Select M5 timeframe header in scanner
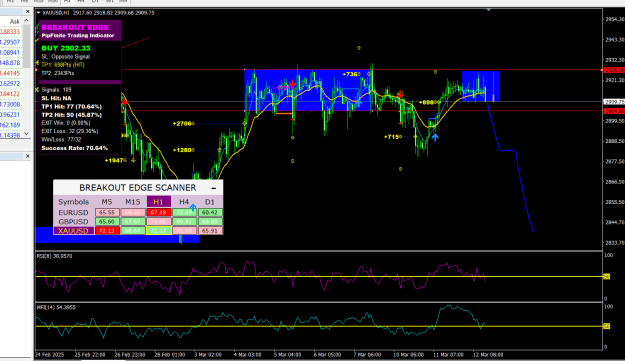 pos(106,202)
